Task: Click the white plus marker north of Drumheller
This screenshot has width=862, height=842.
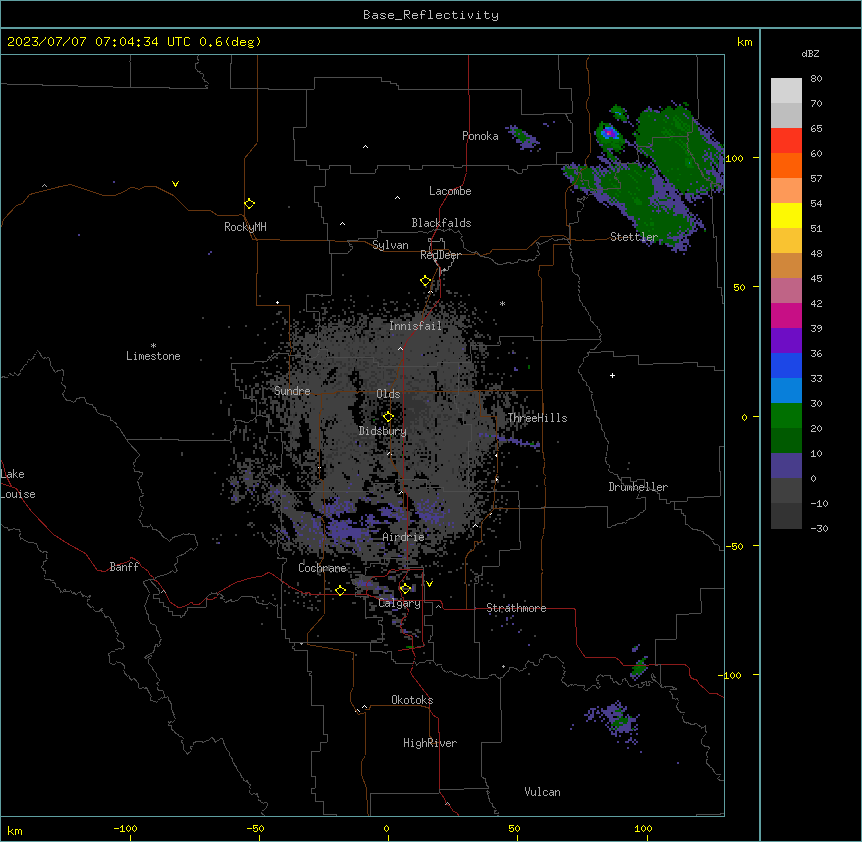Action: coord(612,375)
